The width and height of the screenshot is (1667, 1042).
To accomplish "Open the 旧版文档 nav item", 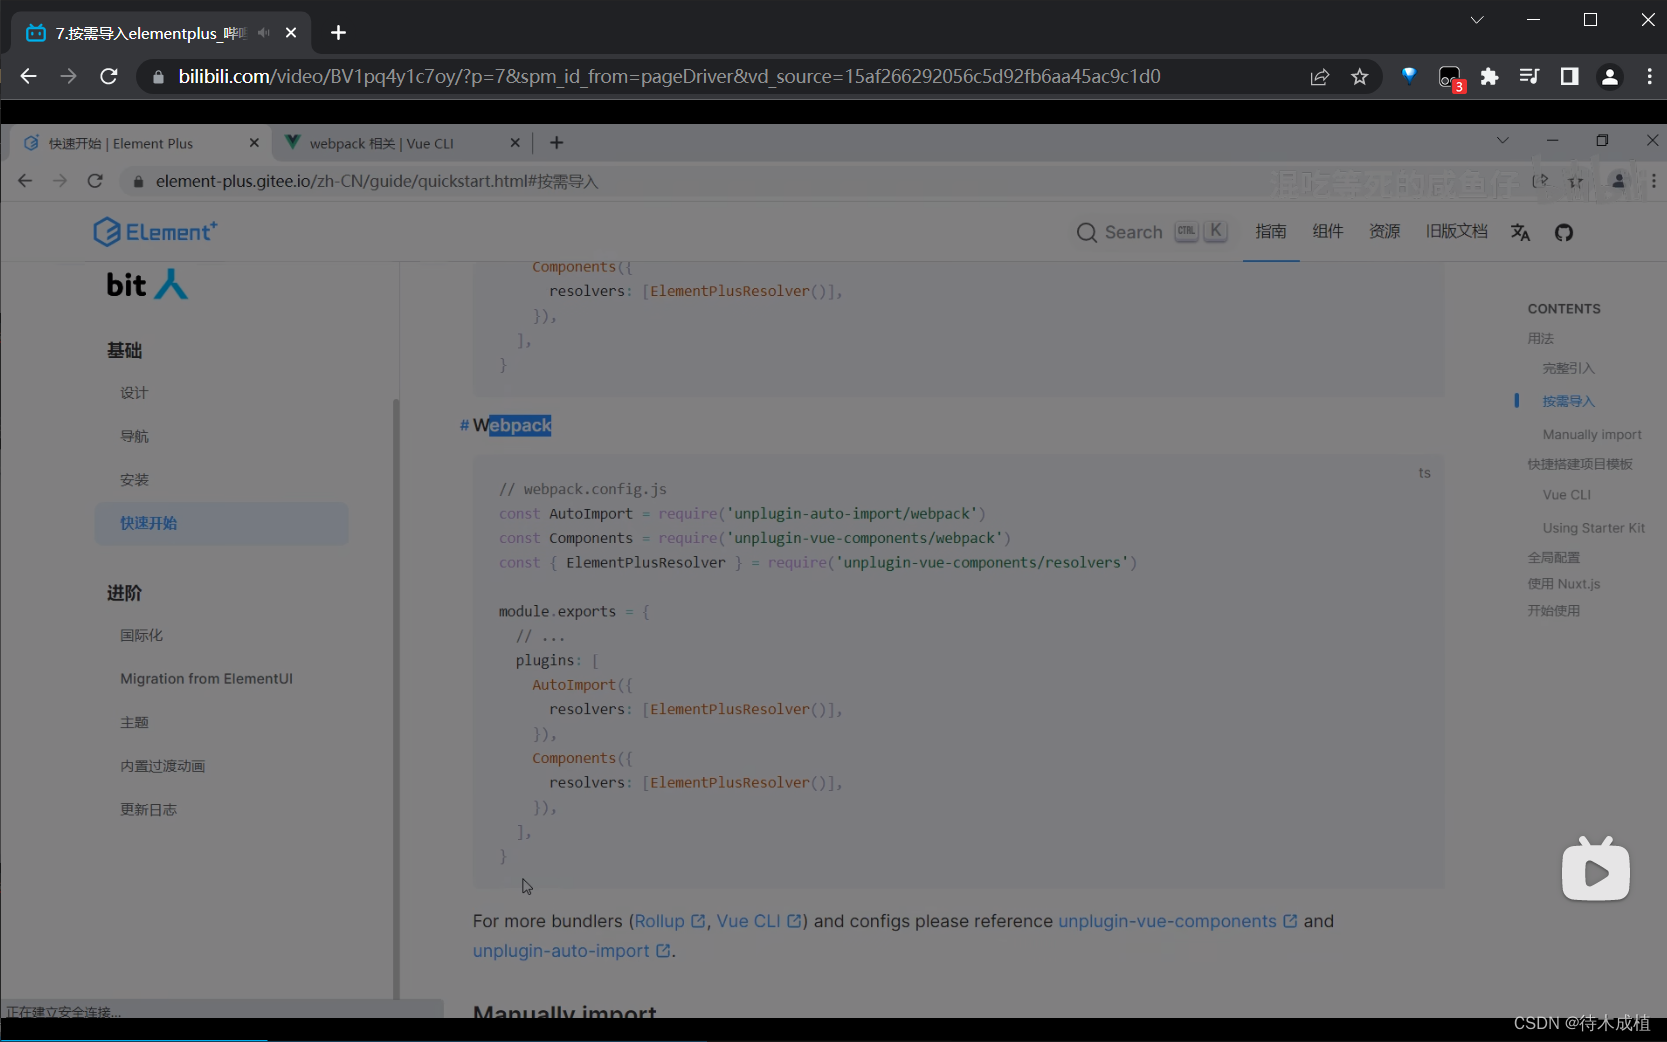I will click(1457, 232).
